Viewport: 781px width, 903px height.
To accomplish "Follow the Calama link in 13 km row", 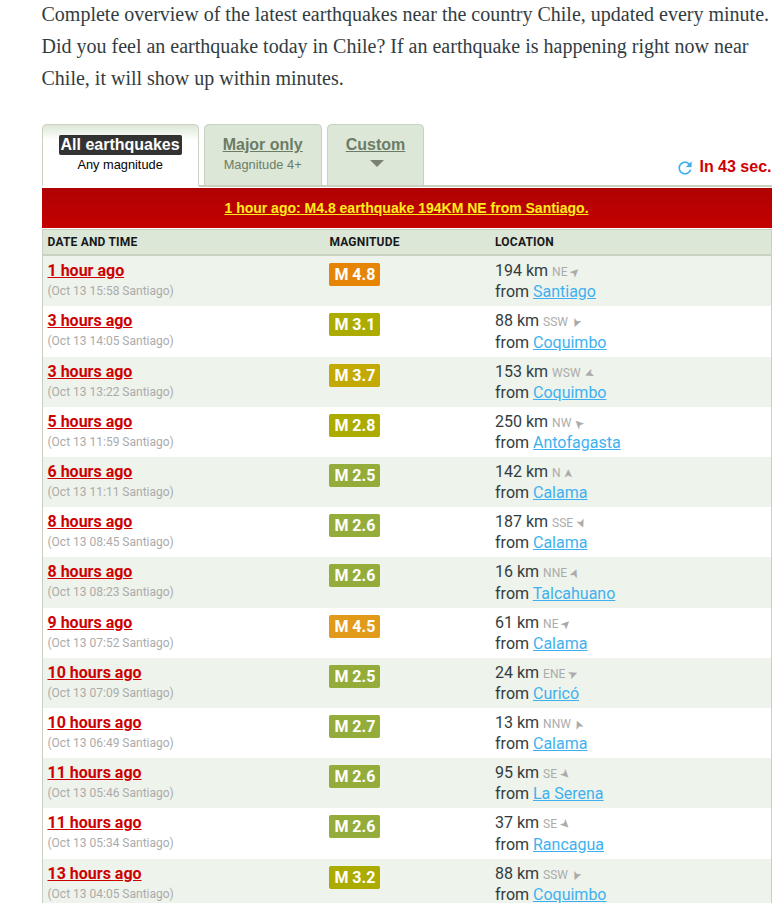I will click(560, 744).
